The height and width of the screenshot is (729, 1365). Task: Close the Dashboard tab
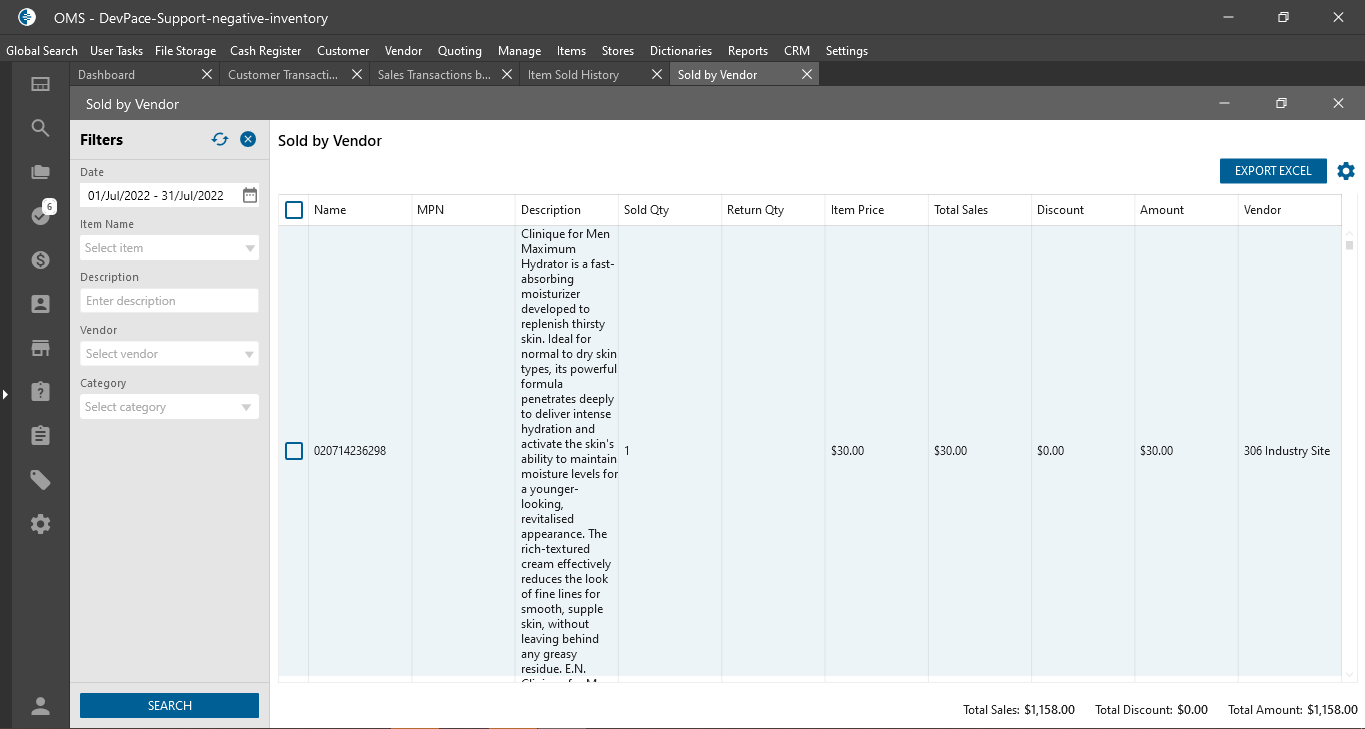207,74
